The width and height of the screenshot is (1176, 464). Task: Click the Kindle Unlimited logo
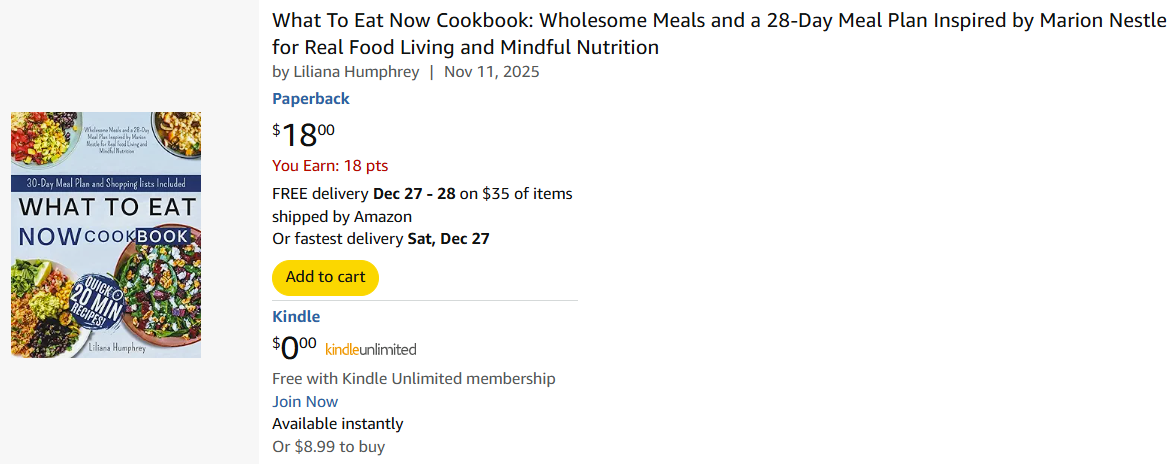[370, 349]
